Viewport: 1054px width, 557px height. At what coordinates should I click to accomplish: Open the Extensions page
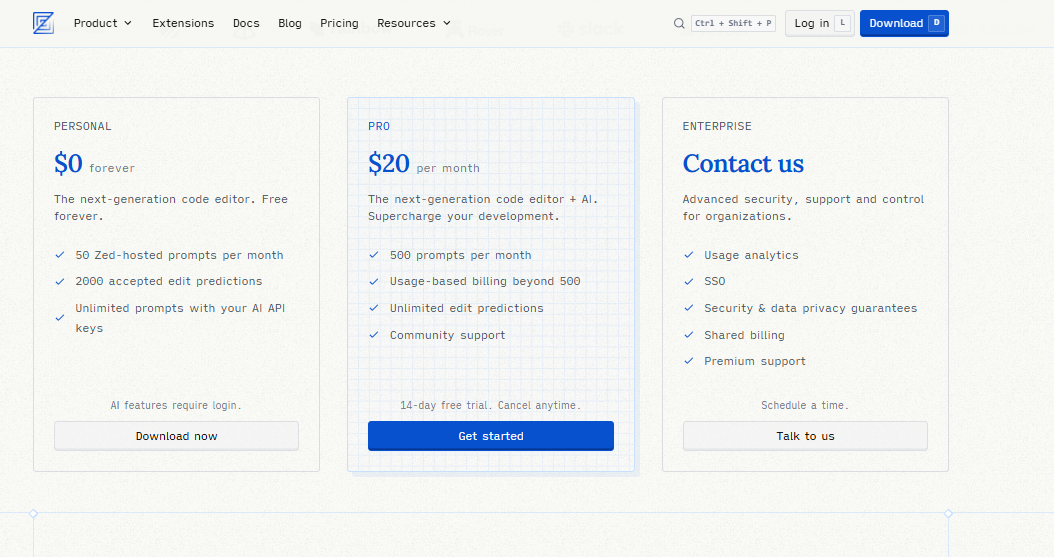coord(183,24)
